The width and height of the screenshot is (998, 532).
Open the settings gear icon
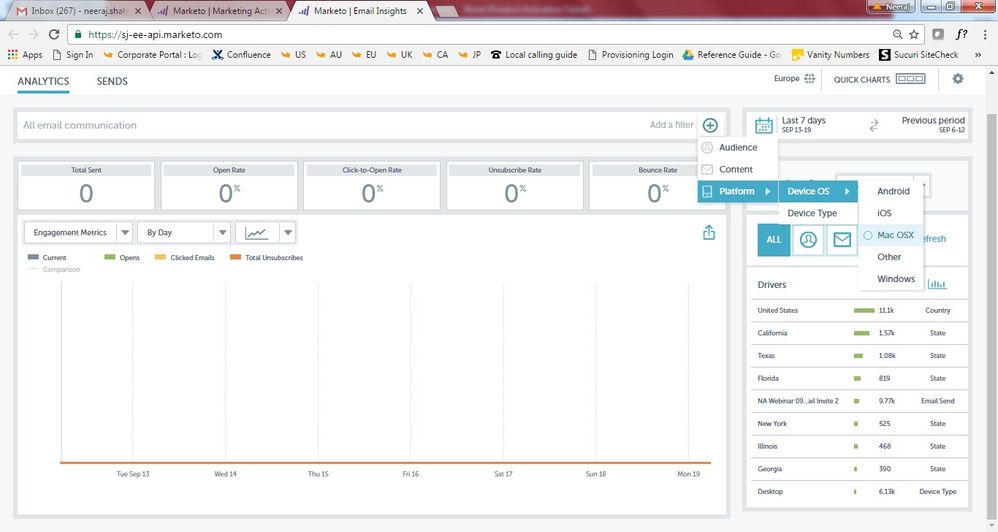[x=957, y=79]
